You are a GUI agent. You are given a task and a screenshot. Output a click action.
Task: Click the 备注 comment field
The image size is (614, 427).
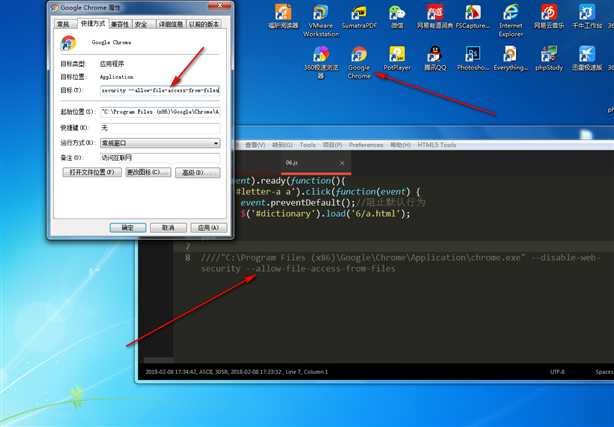[x=160, y=158]
